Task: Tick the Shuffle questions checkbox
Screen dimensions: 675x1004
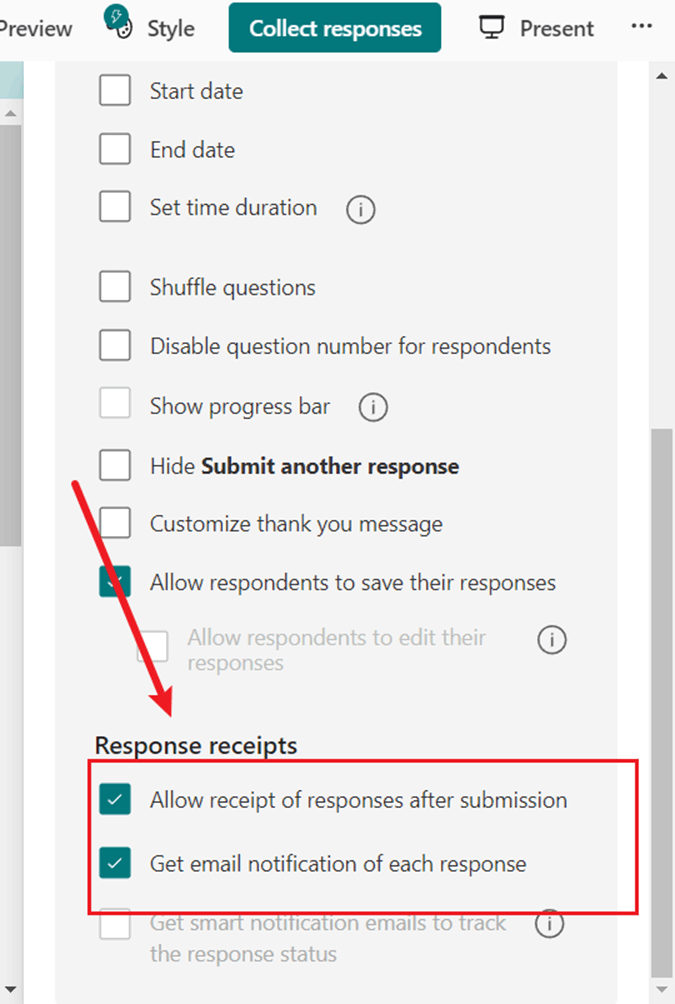Action: 115,286
